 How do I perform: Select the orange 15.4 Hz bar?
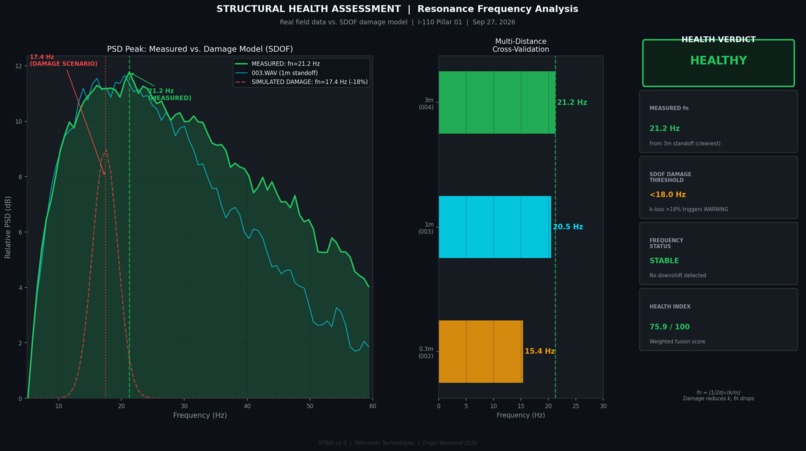pyautogui.click(x=481, y=351)
